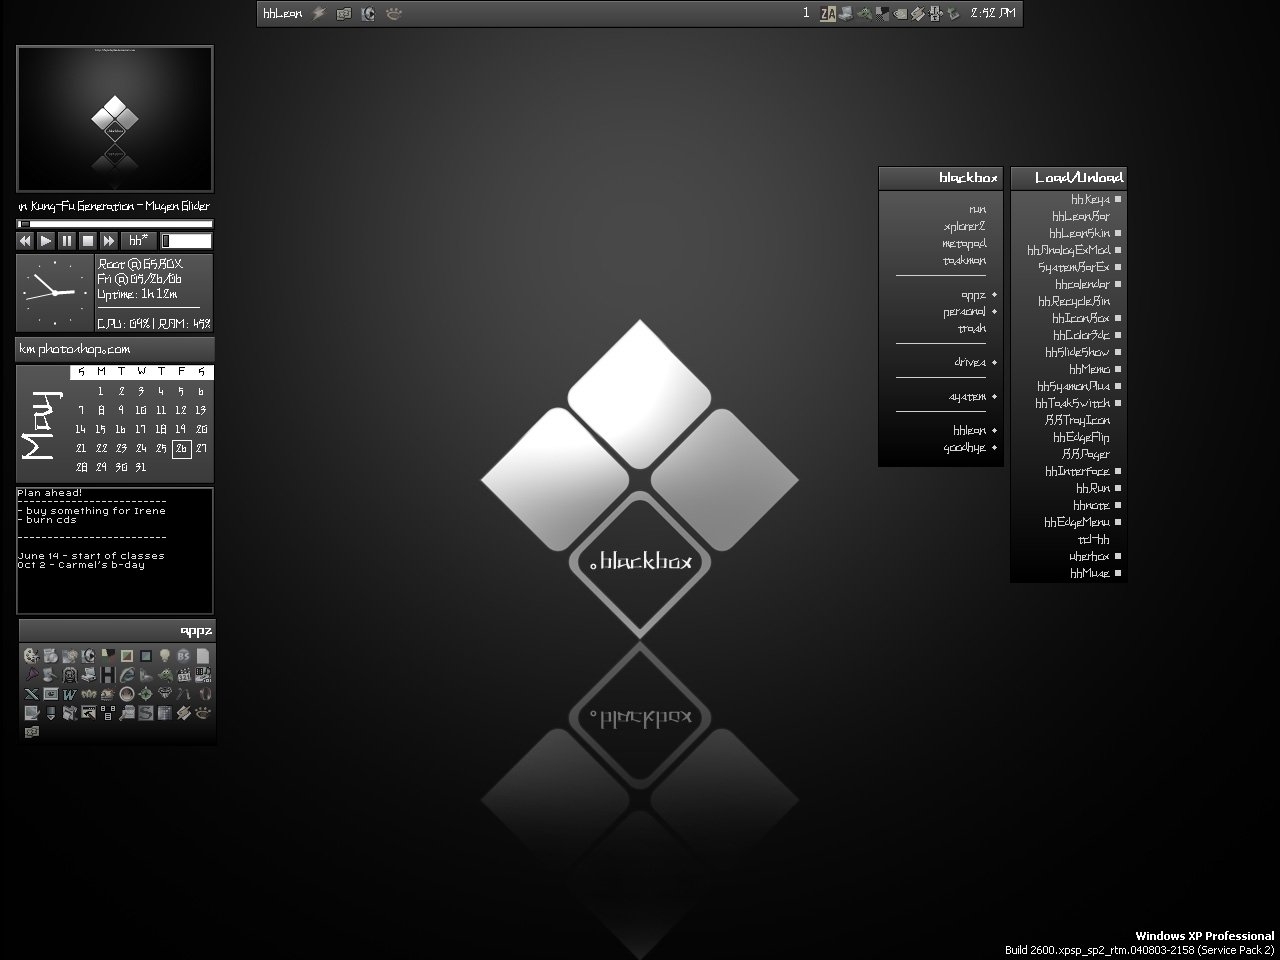Click the May month label
This screenshot has height=960, width=1280.
click(x=40, y=425)
